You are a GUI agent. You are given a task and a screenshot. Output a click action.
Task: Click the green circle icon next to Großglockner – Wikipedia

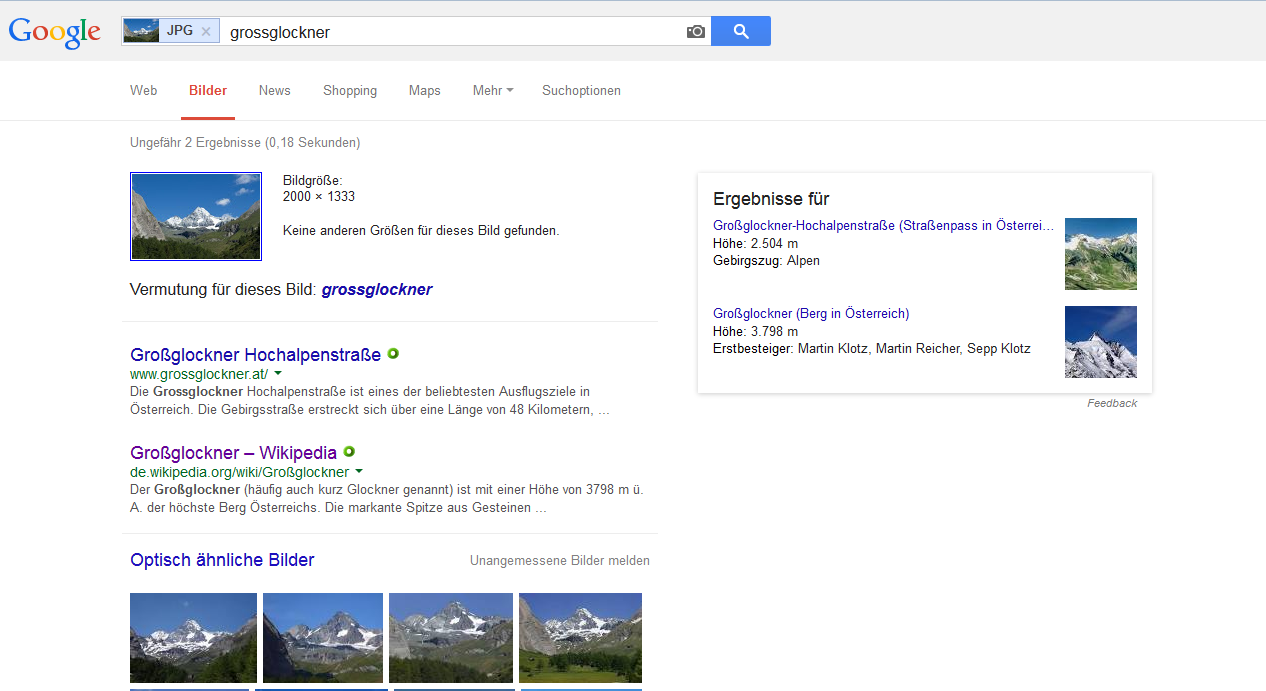pos(349,452)
